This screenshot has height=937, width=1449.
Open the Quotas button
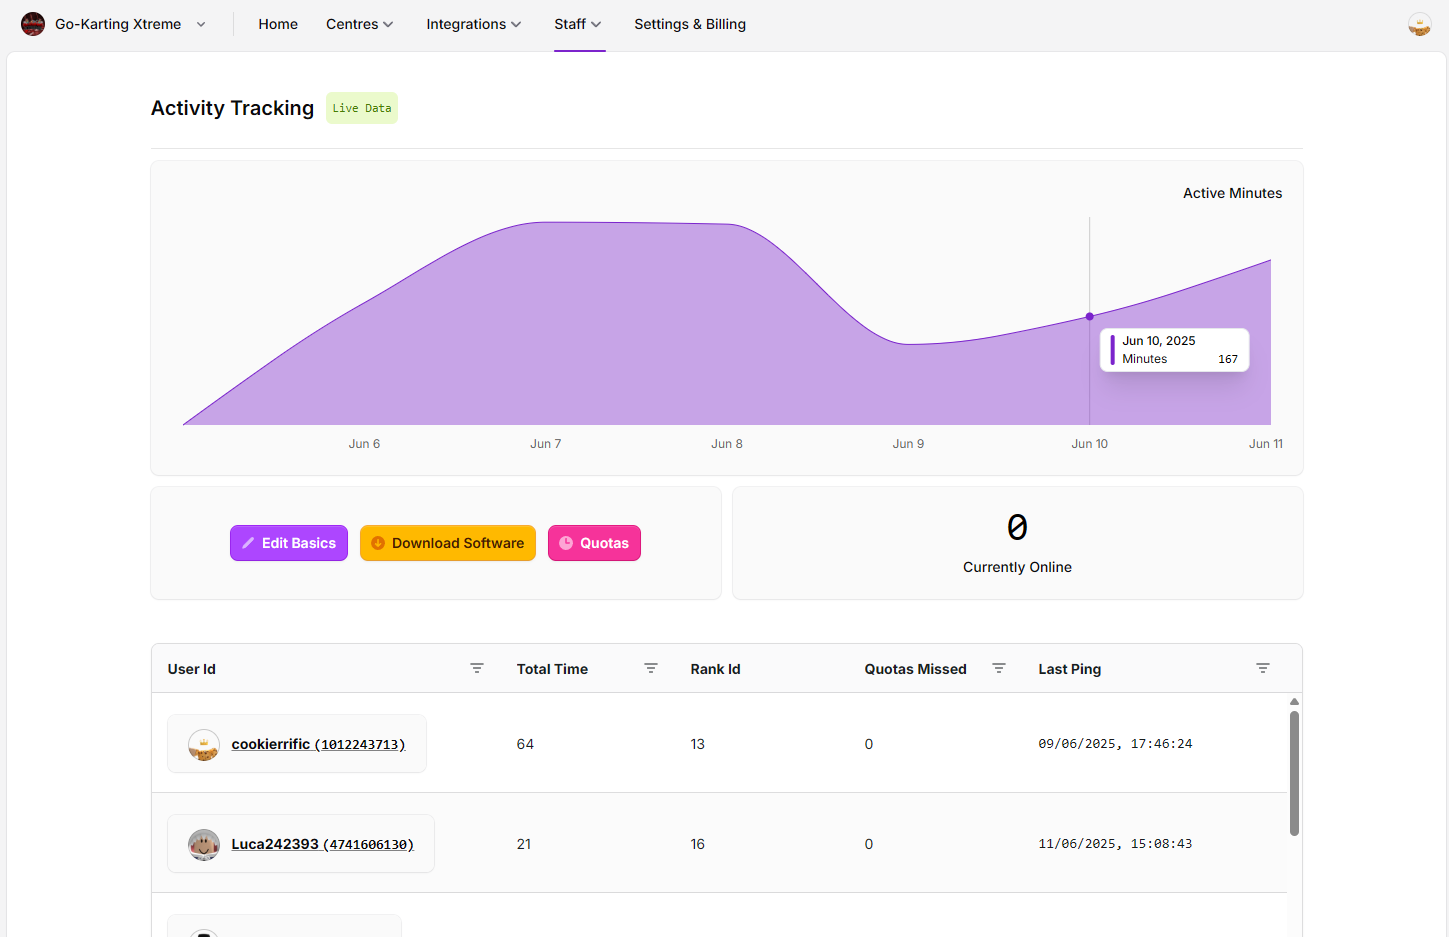pyautogui.click(x=594, y=543)
